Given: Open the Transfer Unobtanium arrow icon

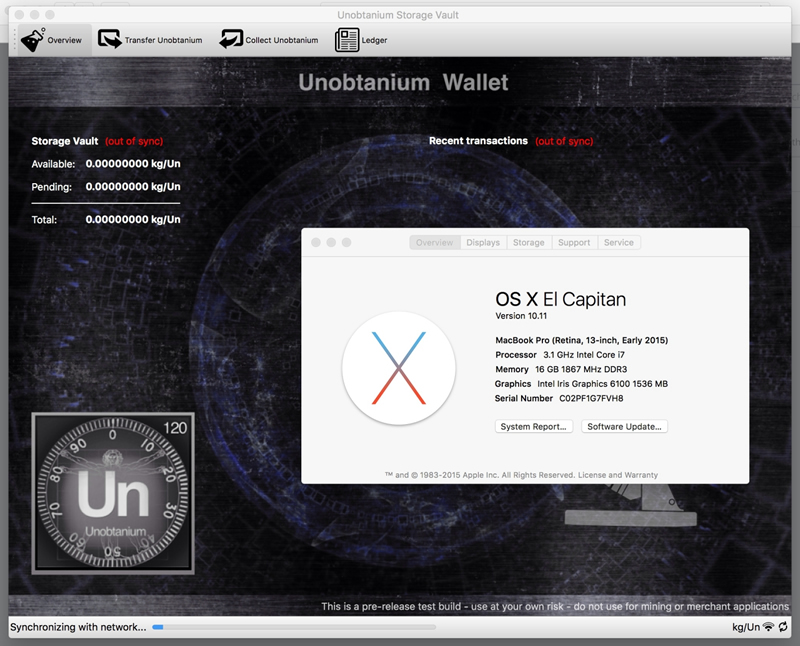Looking at the screenshot, I should (x=109, y=40).
